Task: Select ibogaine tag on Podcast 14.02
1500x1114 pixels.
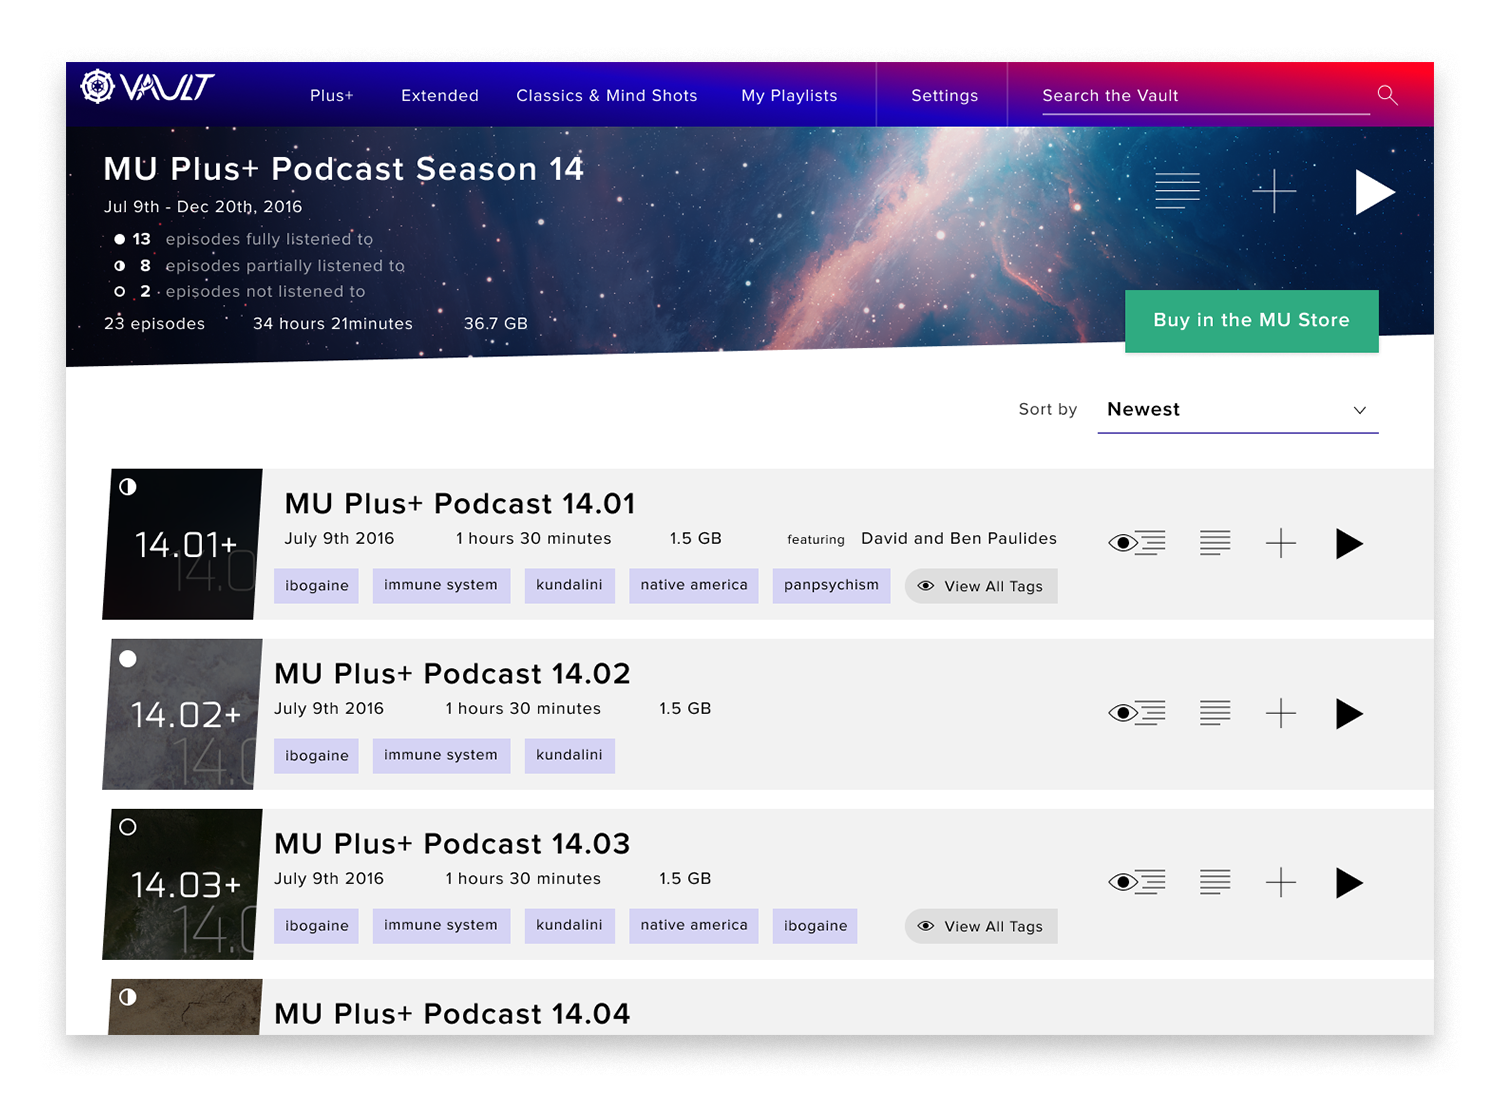Action: click(x=317, y=755)
